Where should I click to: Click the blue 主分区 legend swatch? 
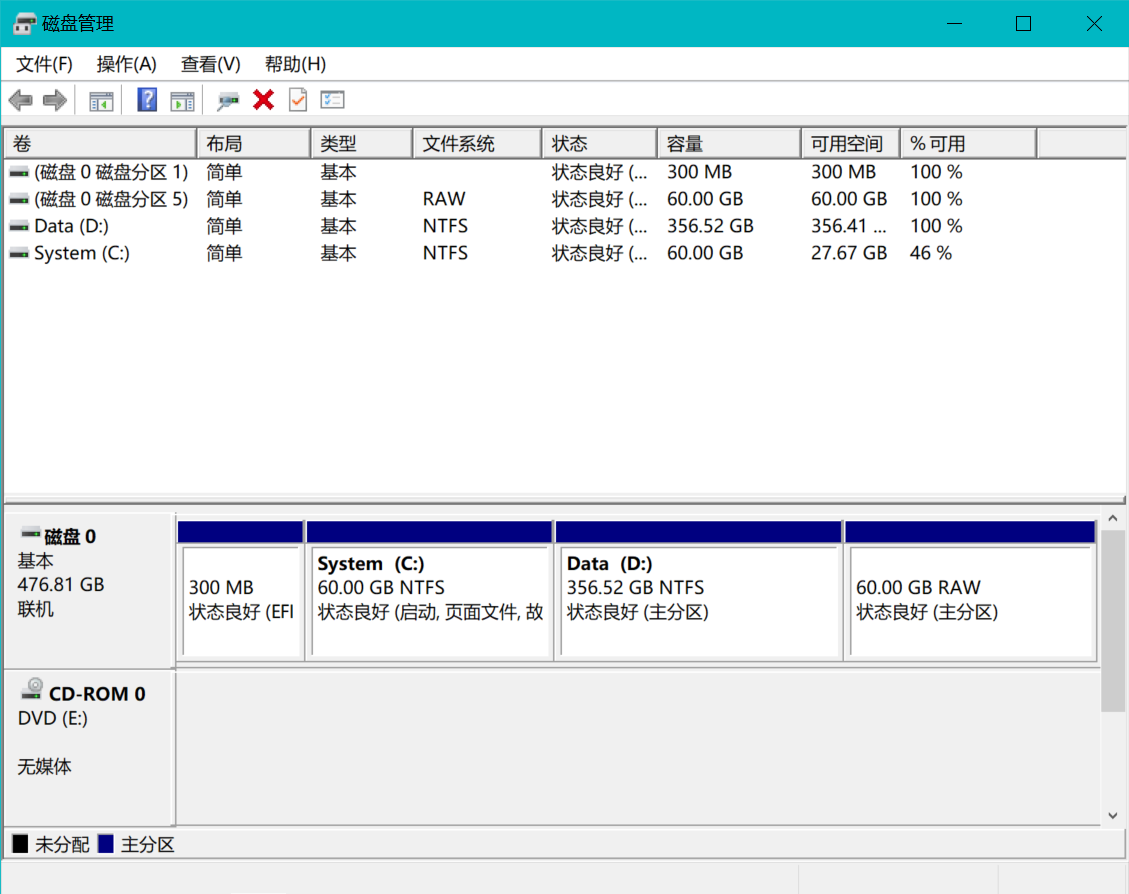tap(106, 844)
